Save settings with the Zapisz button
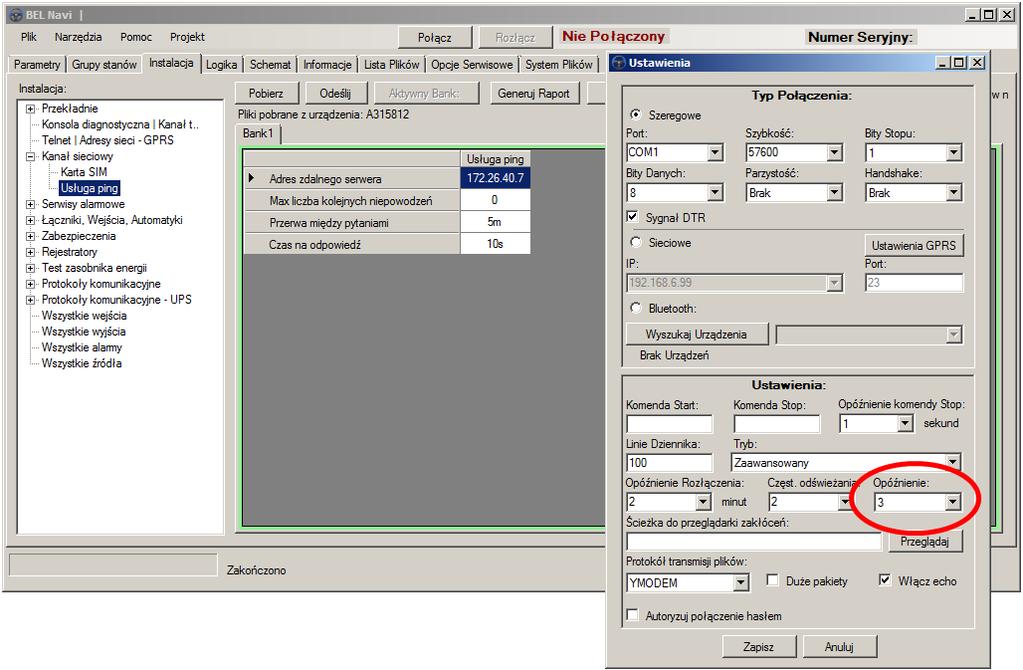 [759, 647]
